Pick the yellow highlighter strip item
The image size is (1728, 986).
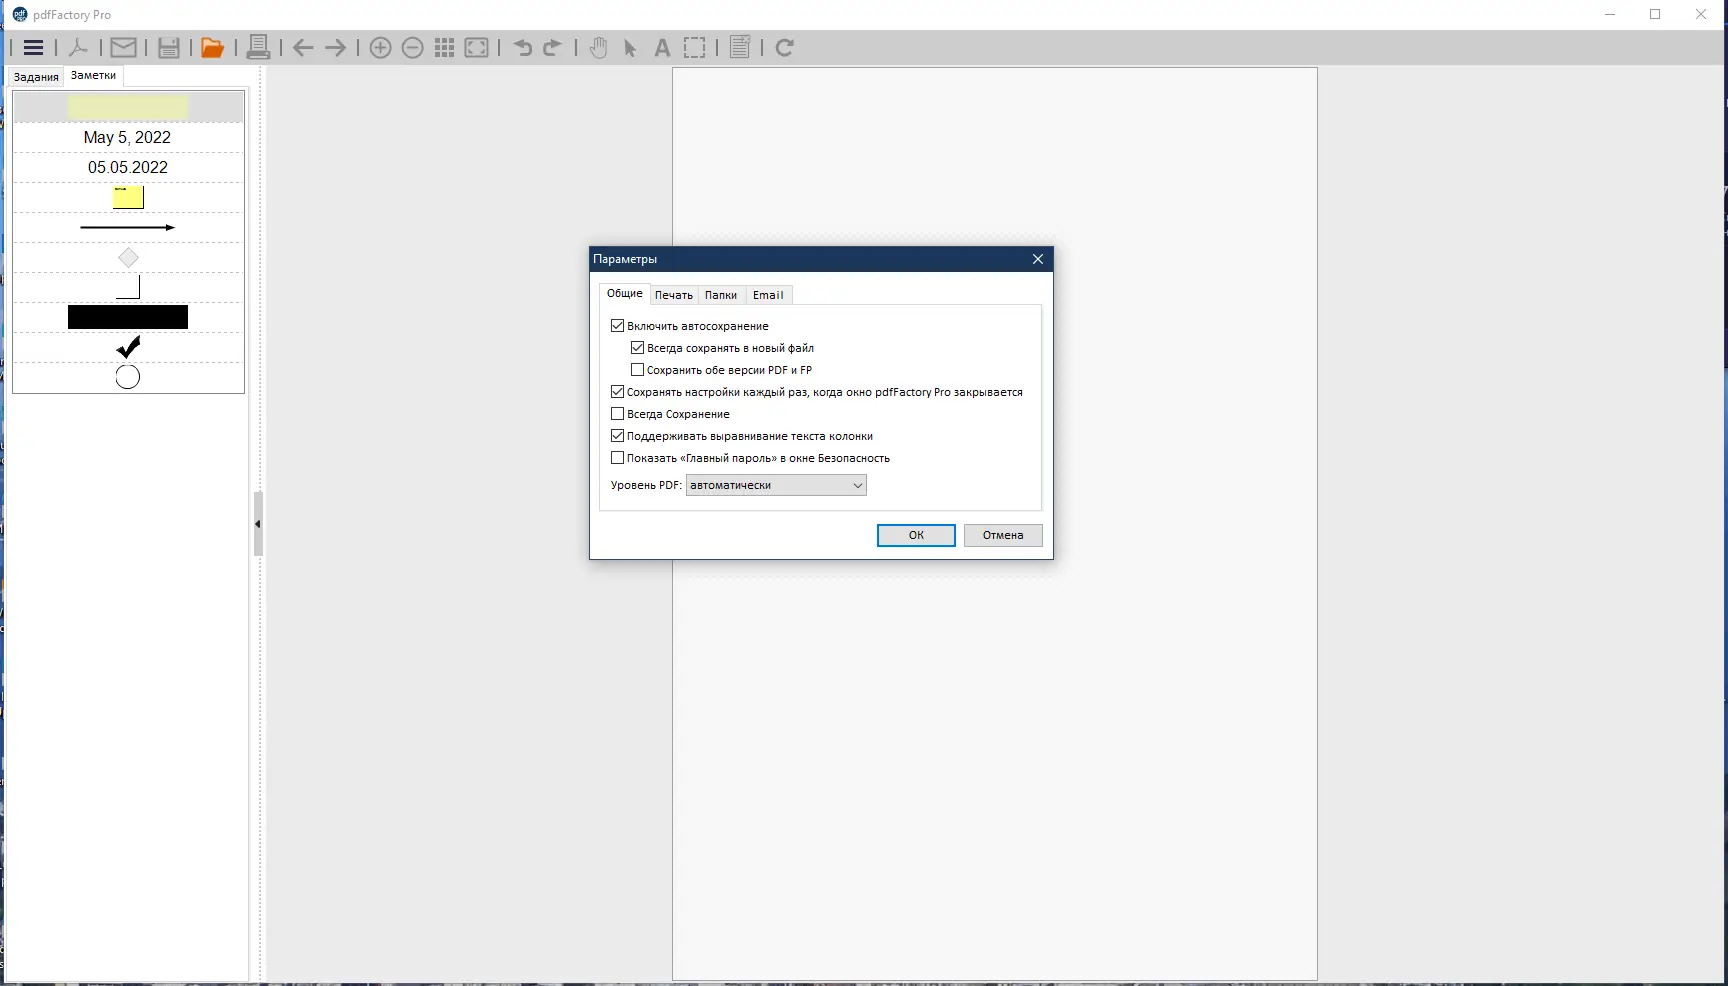pyautogui.click(x=128, y=107)
